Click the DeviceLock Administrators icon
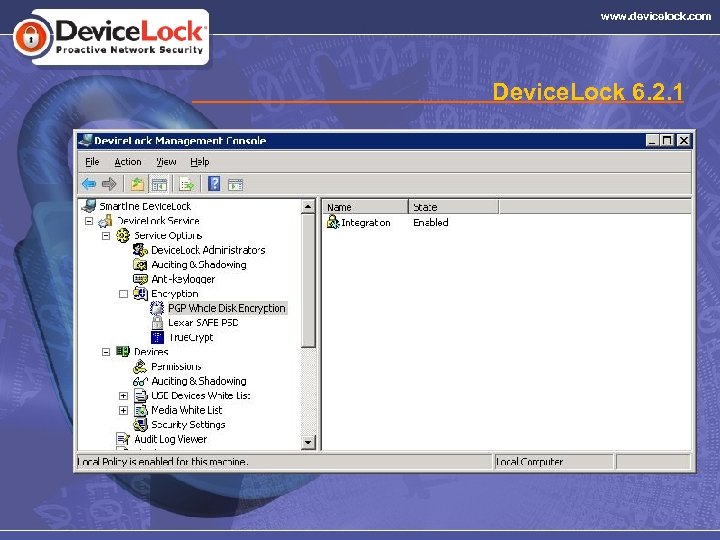Image resolution: width=720 pixels, height=540 pixels. [140, 250]
